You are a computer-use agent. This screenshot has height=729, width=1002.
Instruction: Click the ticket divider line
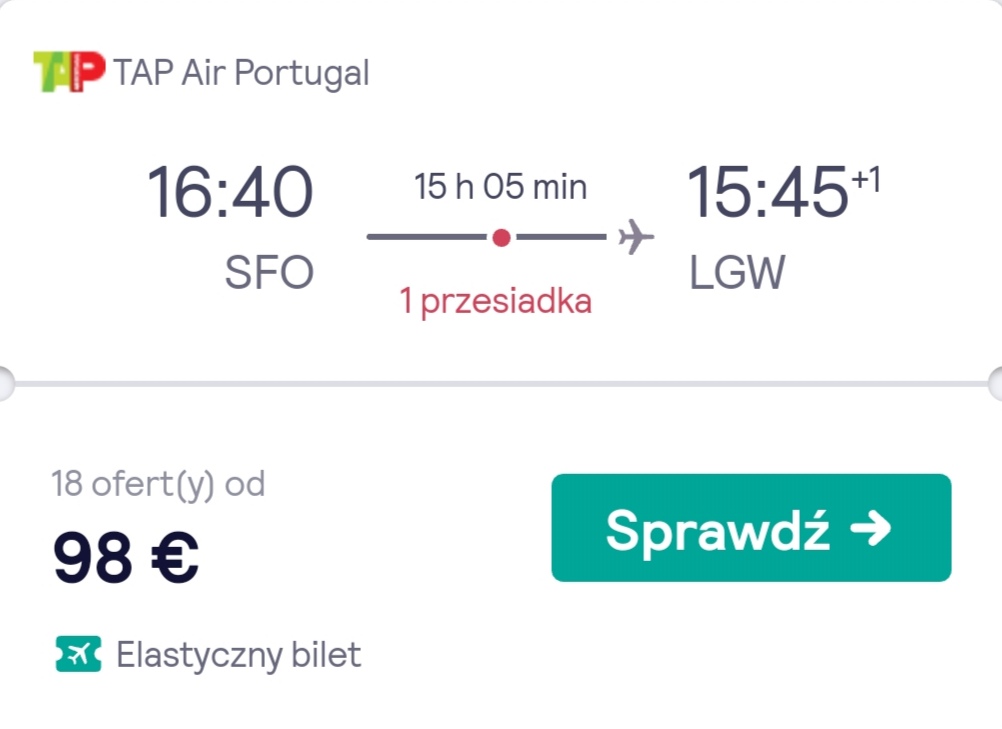coord(501,384)
